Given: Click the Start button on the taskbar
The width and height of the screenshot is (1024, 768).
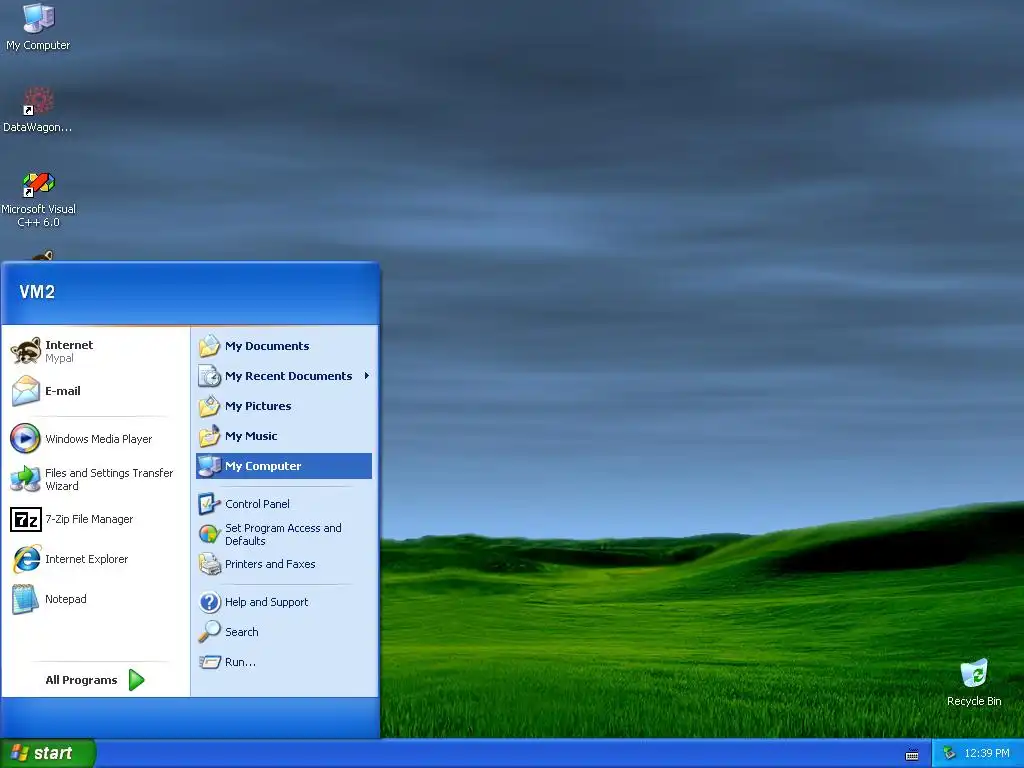Looking at the screenshot, I should [48, 753].
